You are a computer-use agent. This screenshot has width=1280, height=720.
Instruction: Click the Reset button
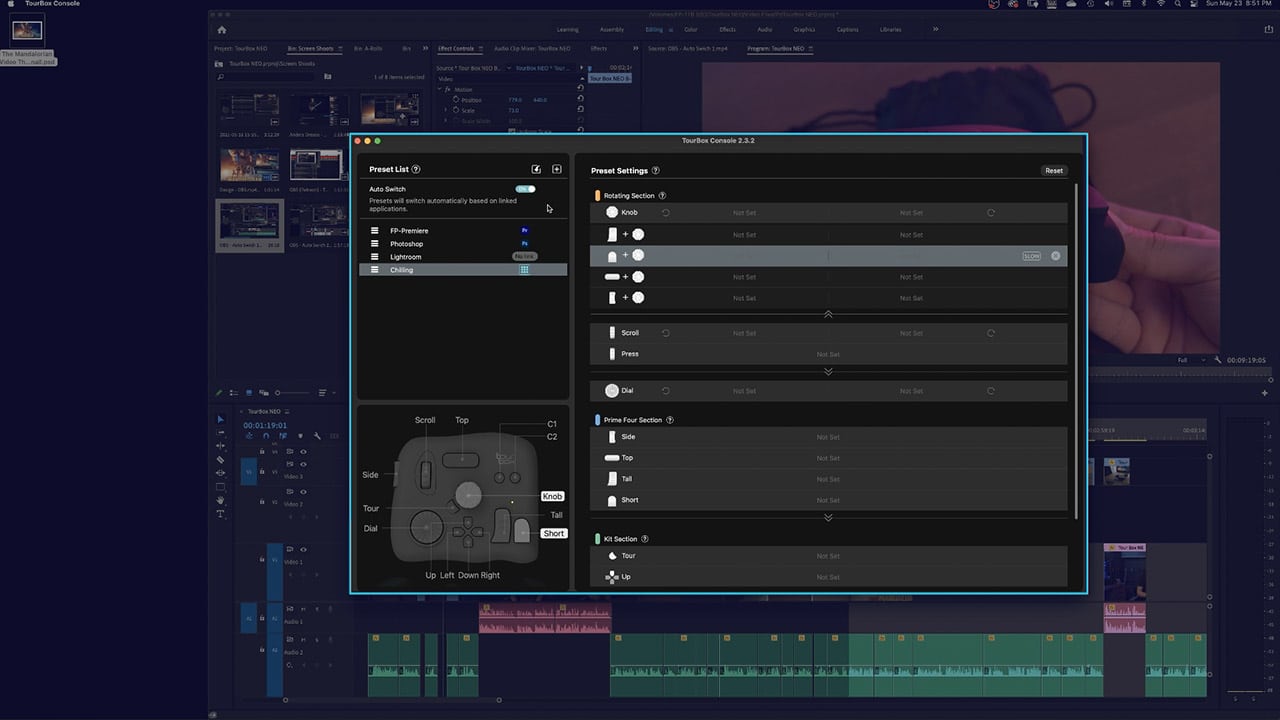pyautogui.click(x=1054, y=171)
